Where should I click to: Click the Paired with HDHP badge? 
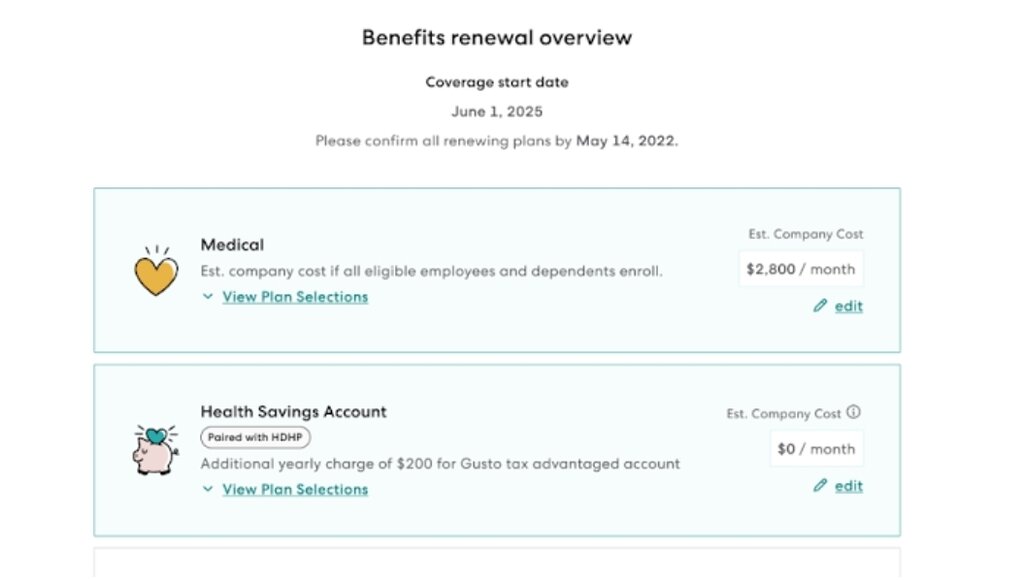click(x=255, y=437)
